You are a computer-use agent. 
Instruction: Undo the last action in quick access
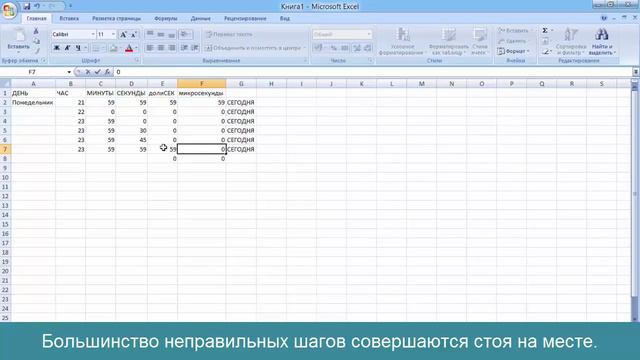[x=37, y=7]
